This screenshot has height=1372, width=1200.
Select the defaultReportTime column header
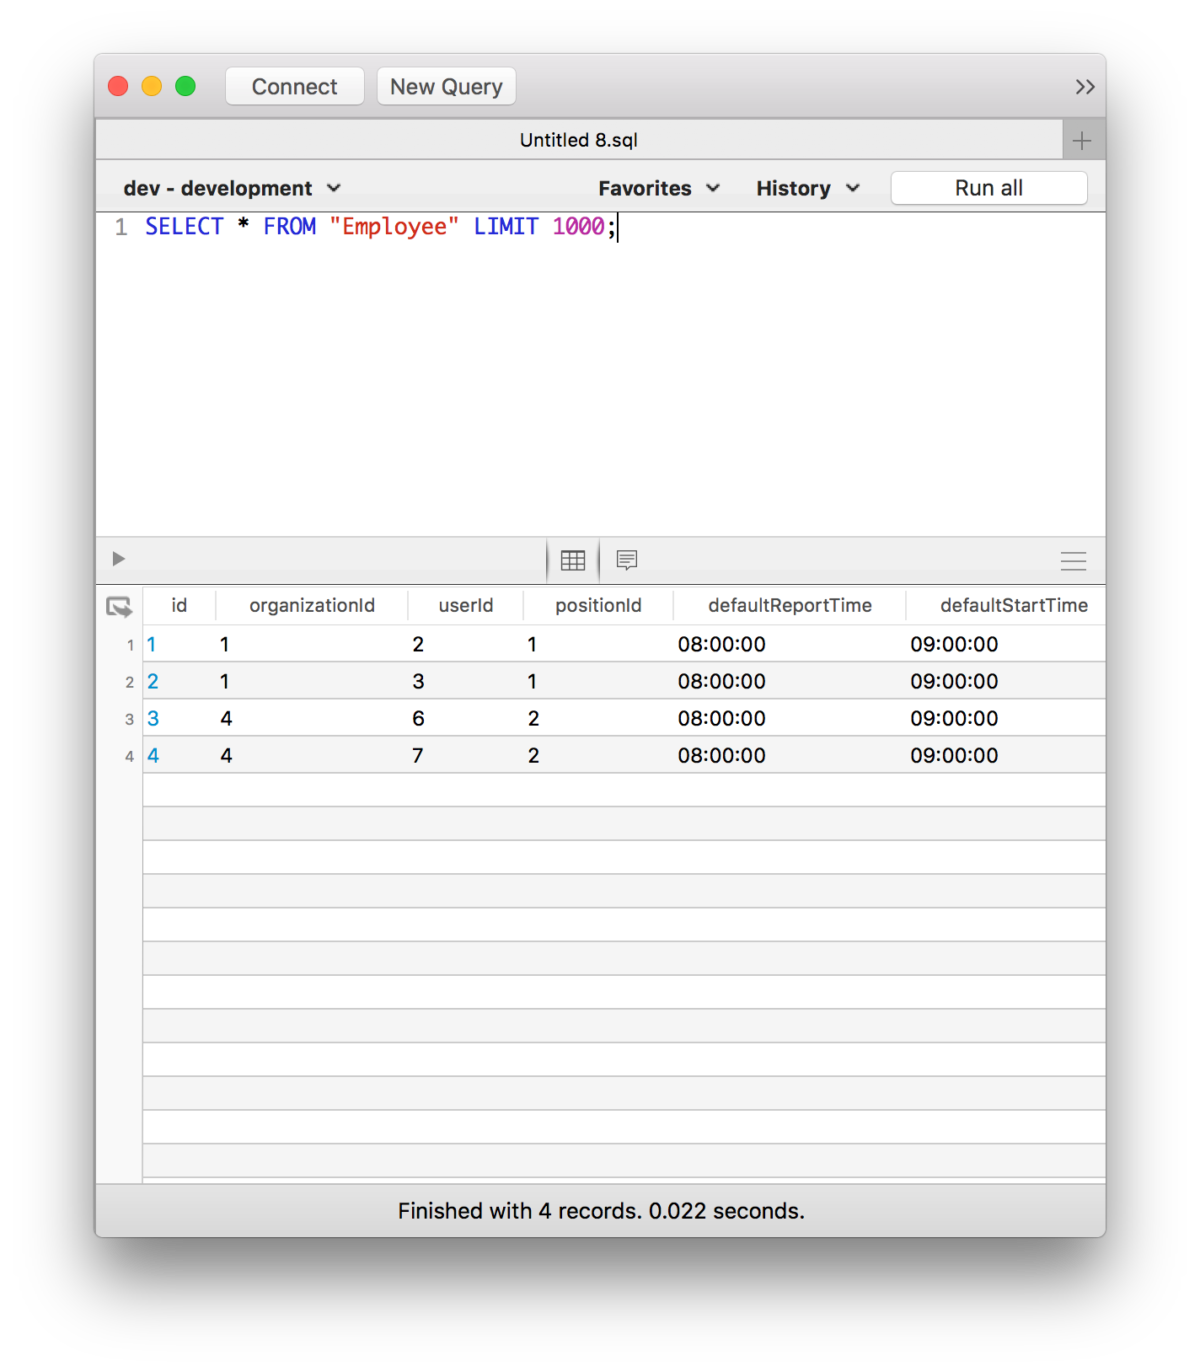(789, 605)
